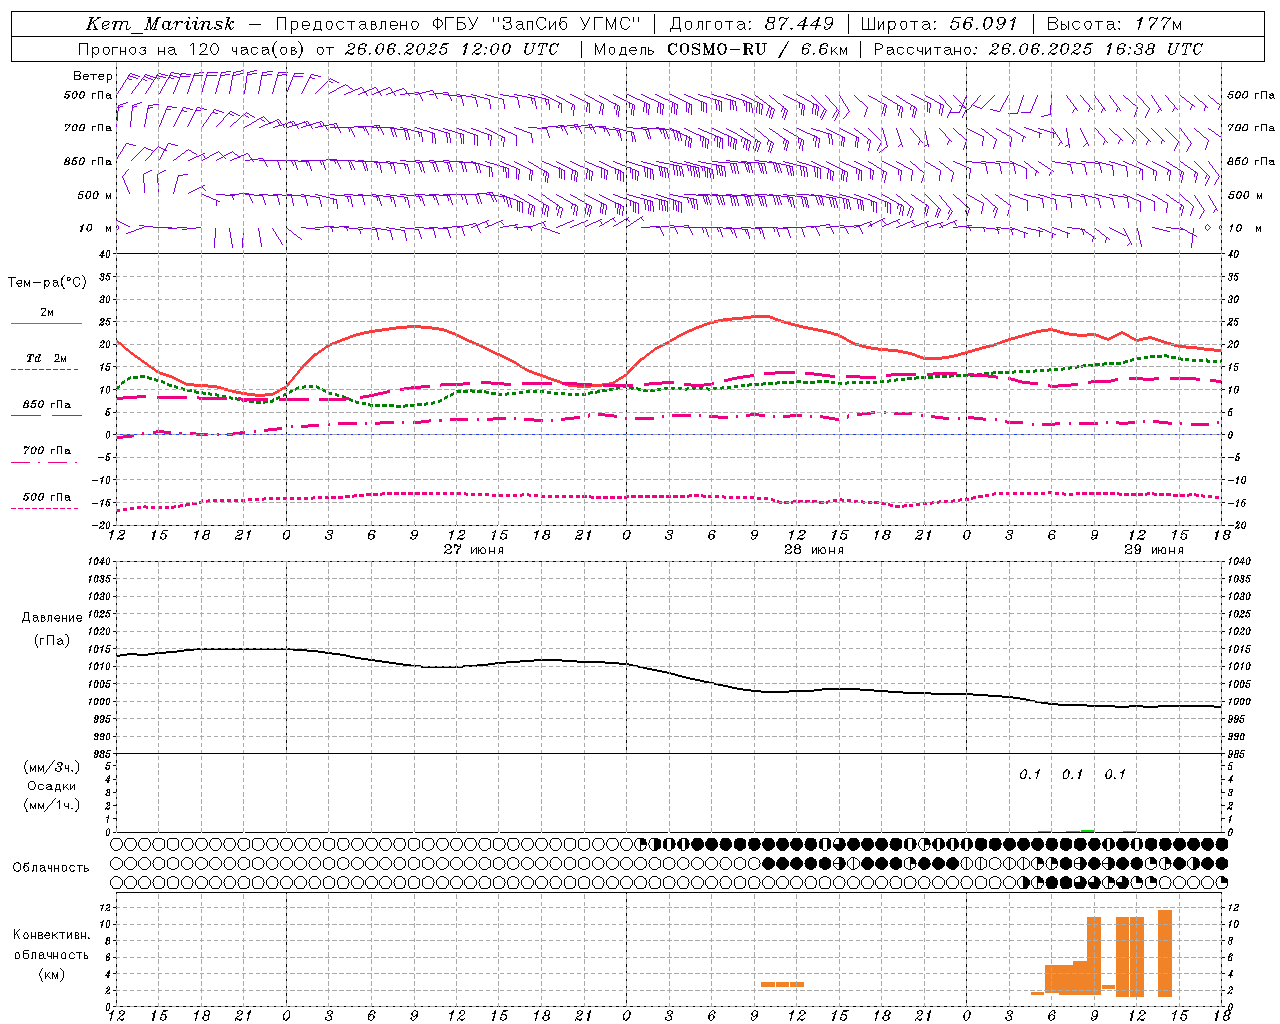Click the Широта: 56.091 value

(939, 24)
